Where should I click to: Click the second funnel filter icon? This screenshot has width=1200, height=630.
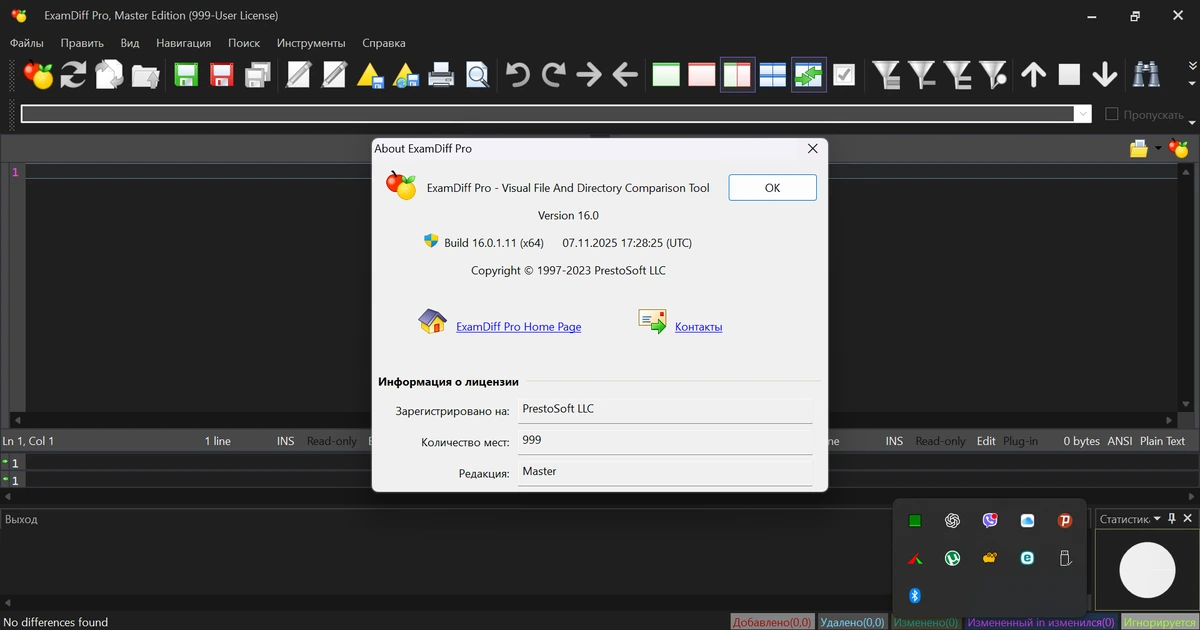[x=921, y=75]
